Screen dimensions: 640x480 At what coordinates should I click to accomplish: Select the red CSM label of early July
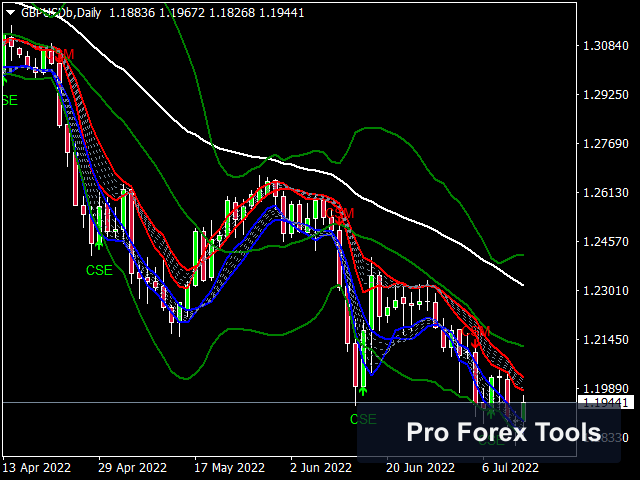(x=476, y=331)
